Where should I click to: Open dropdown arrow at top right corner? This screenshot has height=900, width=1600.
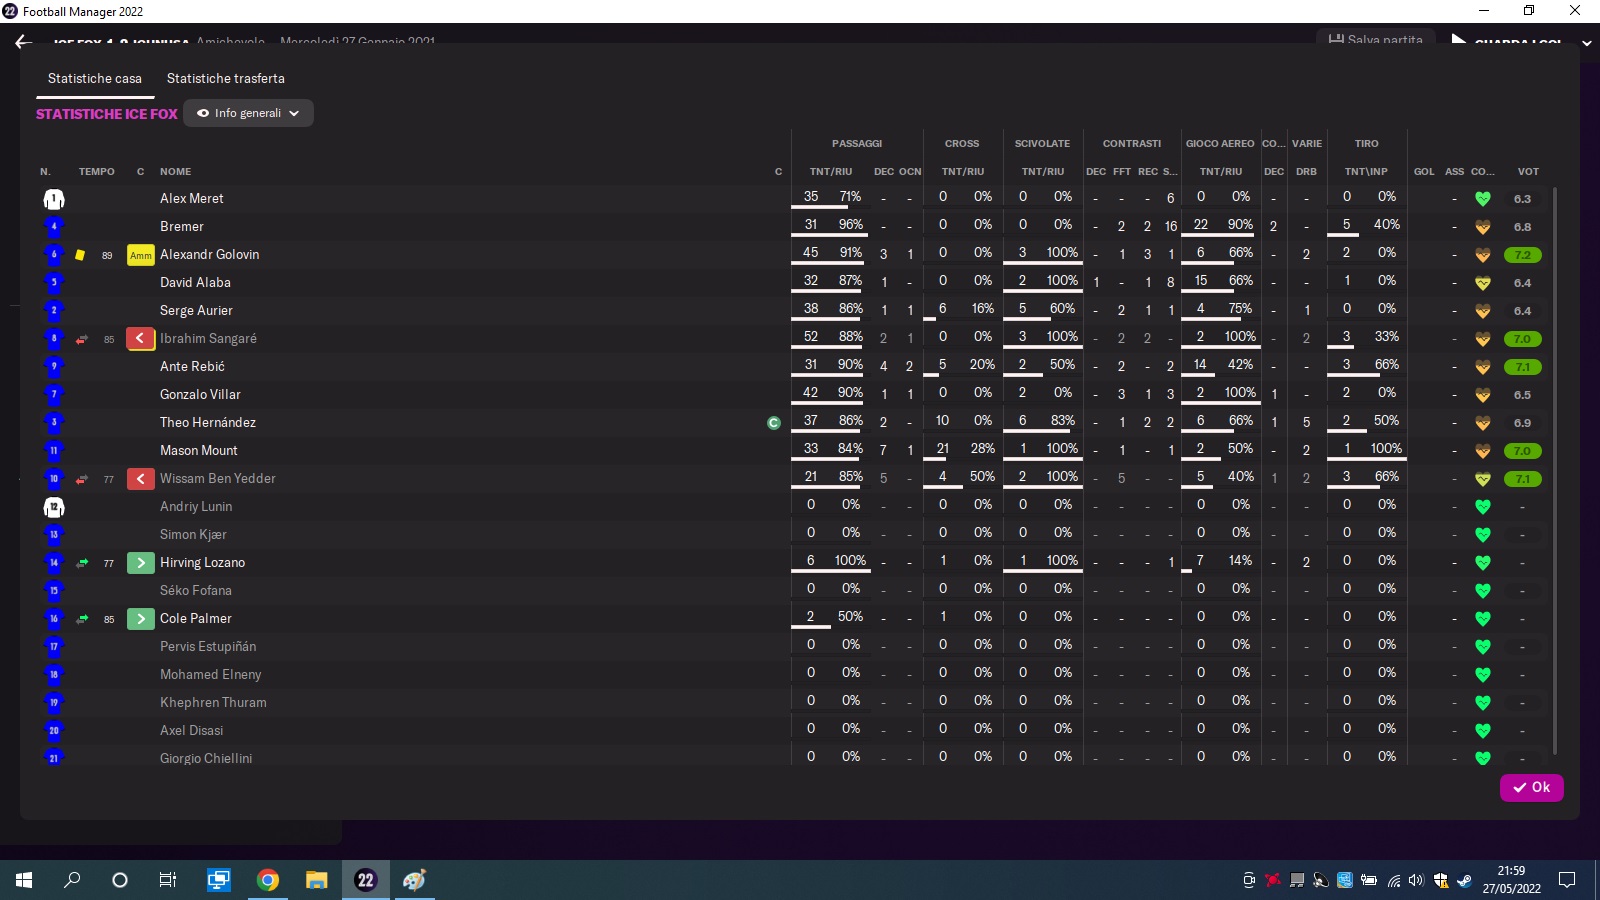tap(1586, 43)
